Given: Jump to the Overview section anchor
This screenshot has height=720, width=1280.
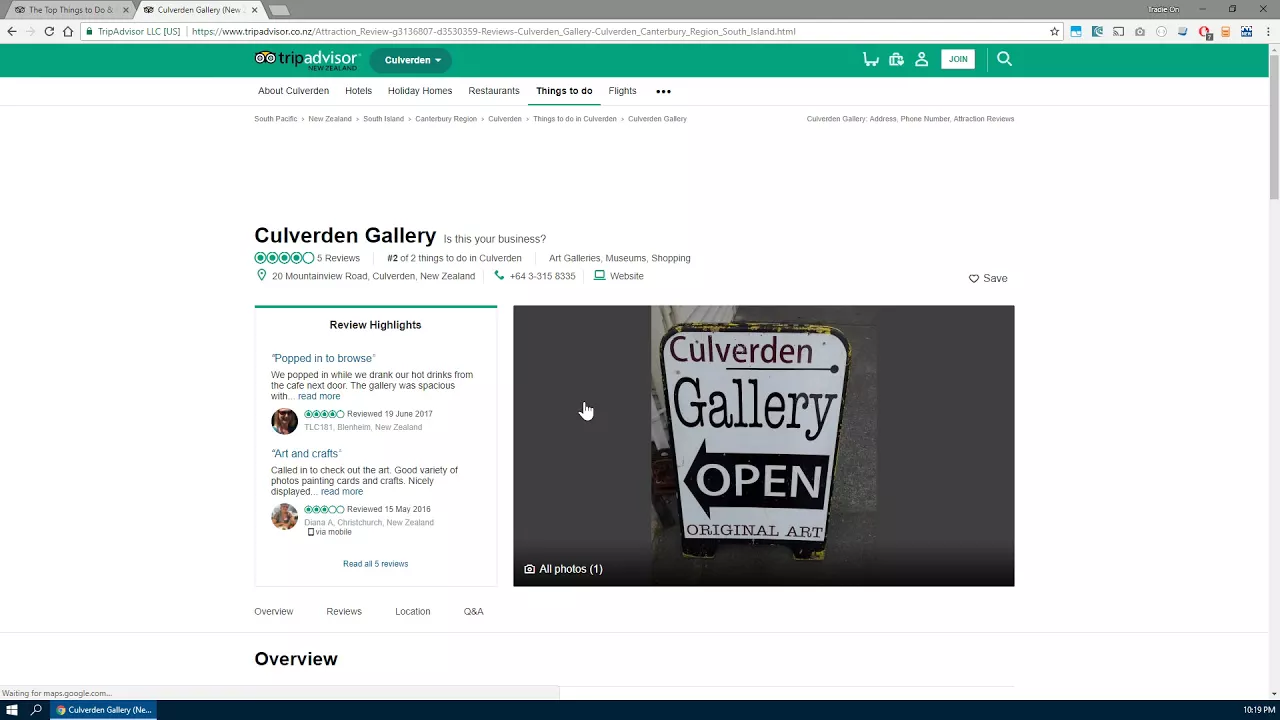Looking at the screenshot, I should pos(274,611).
